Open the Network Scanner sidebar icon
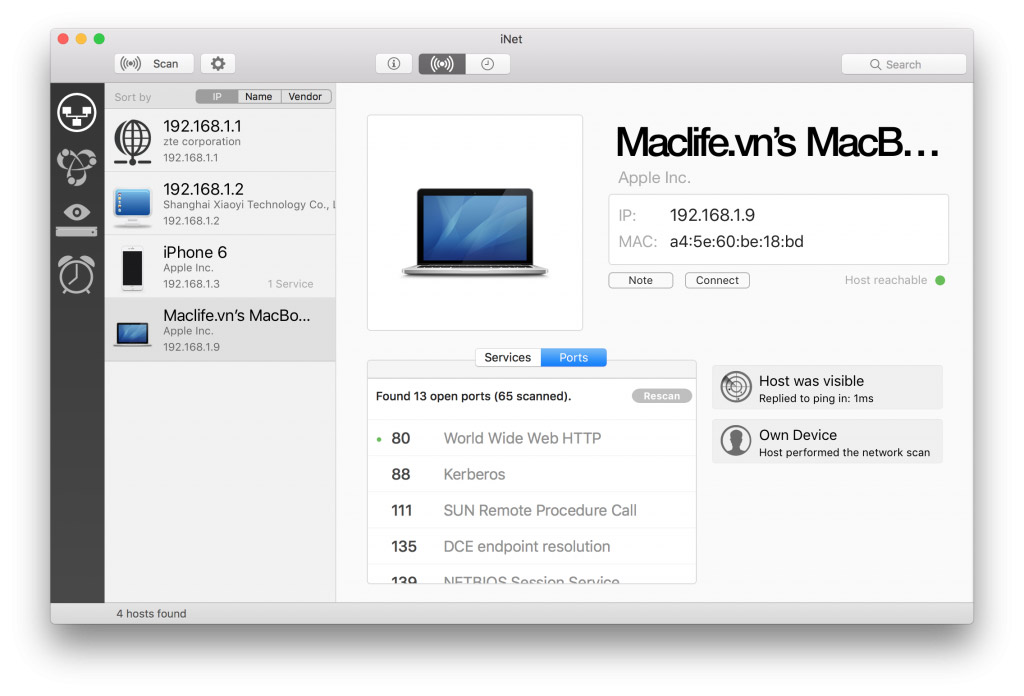The image size is (1024, 696). tap(77, 112)
